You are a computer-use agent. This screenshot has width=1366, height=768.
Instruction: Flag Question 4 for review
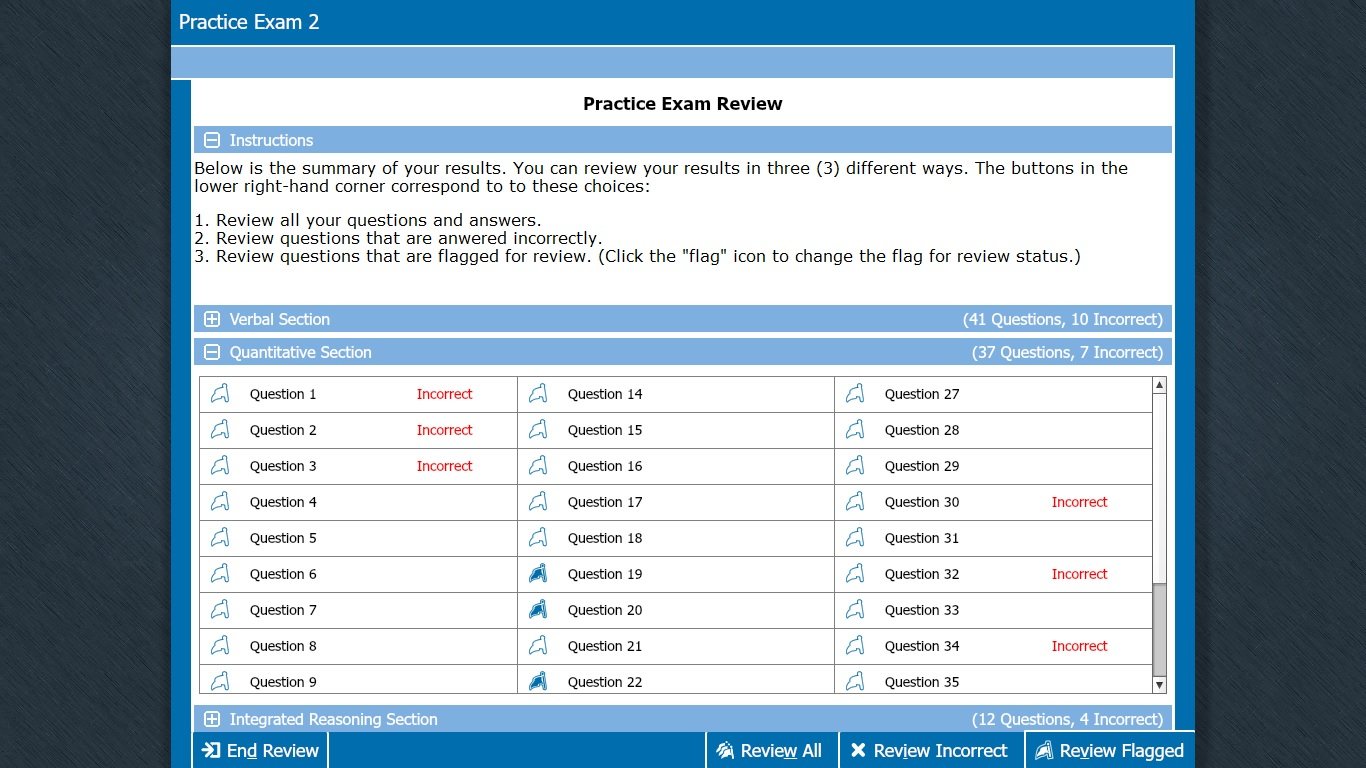220,502
